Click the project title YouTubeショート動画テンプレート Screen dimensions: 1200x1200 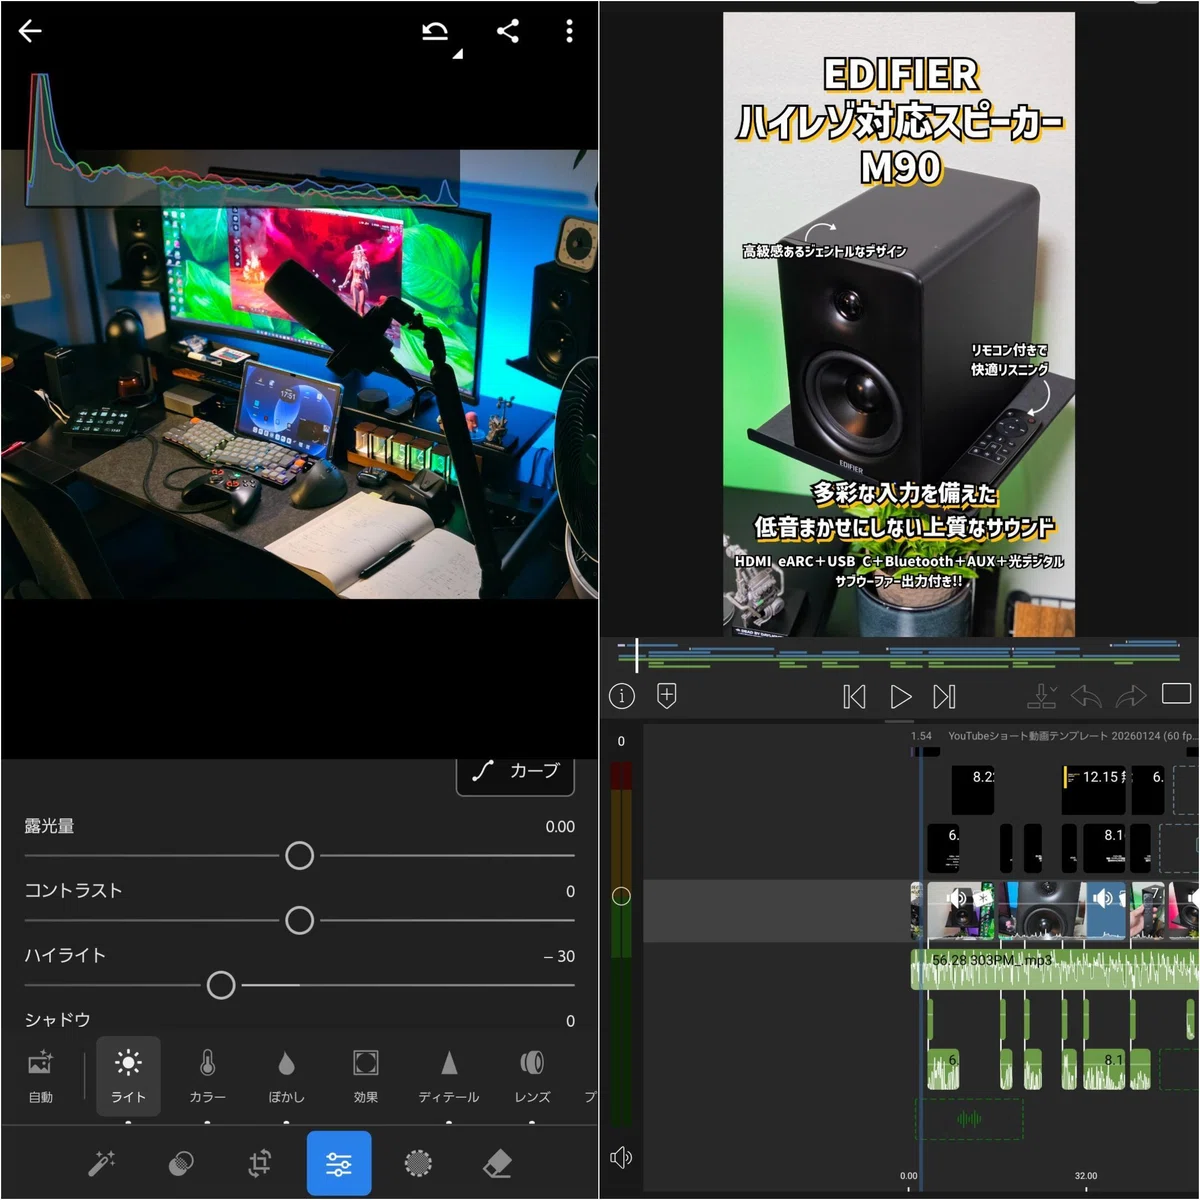pyautogui.click(x=1026, y=736)
